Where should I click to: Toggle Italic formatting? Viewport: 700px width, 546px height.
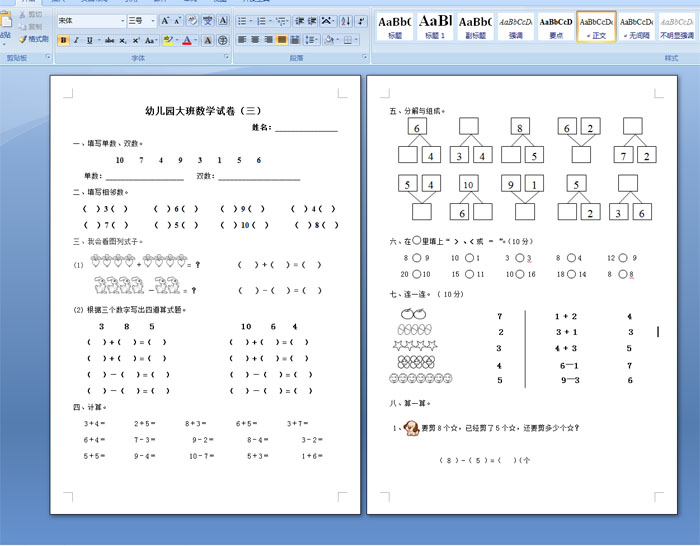76,41
